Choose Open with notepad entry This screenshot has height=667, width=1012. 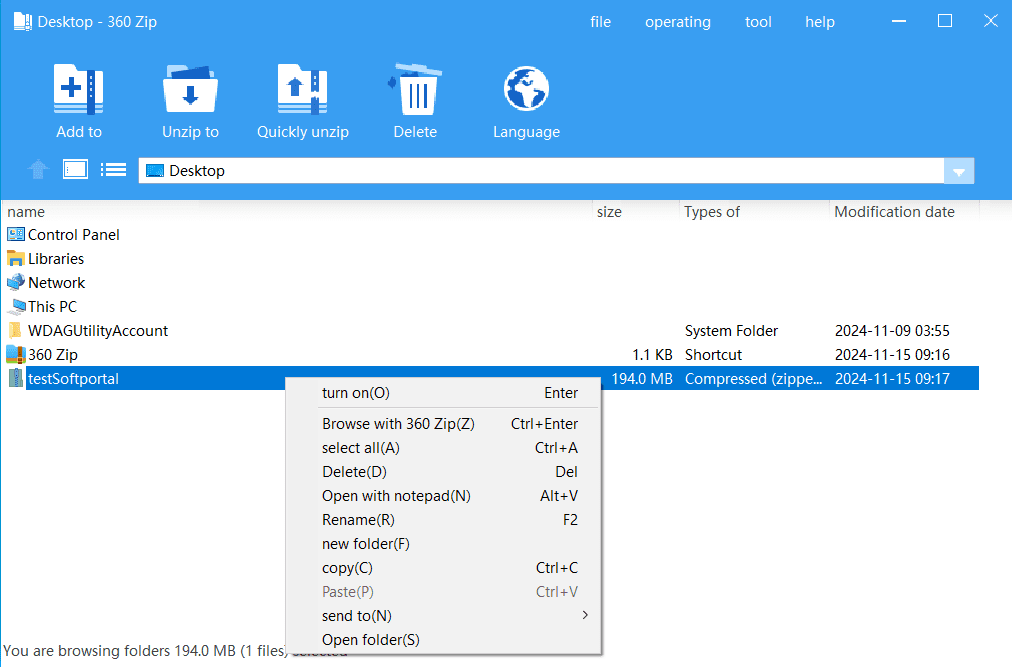(x=396, y=496)
